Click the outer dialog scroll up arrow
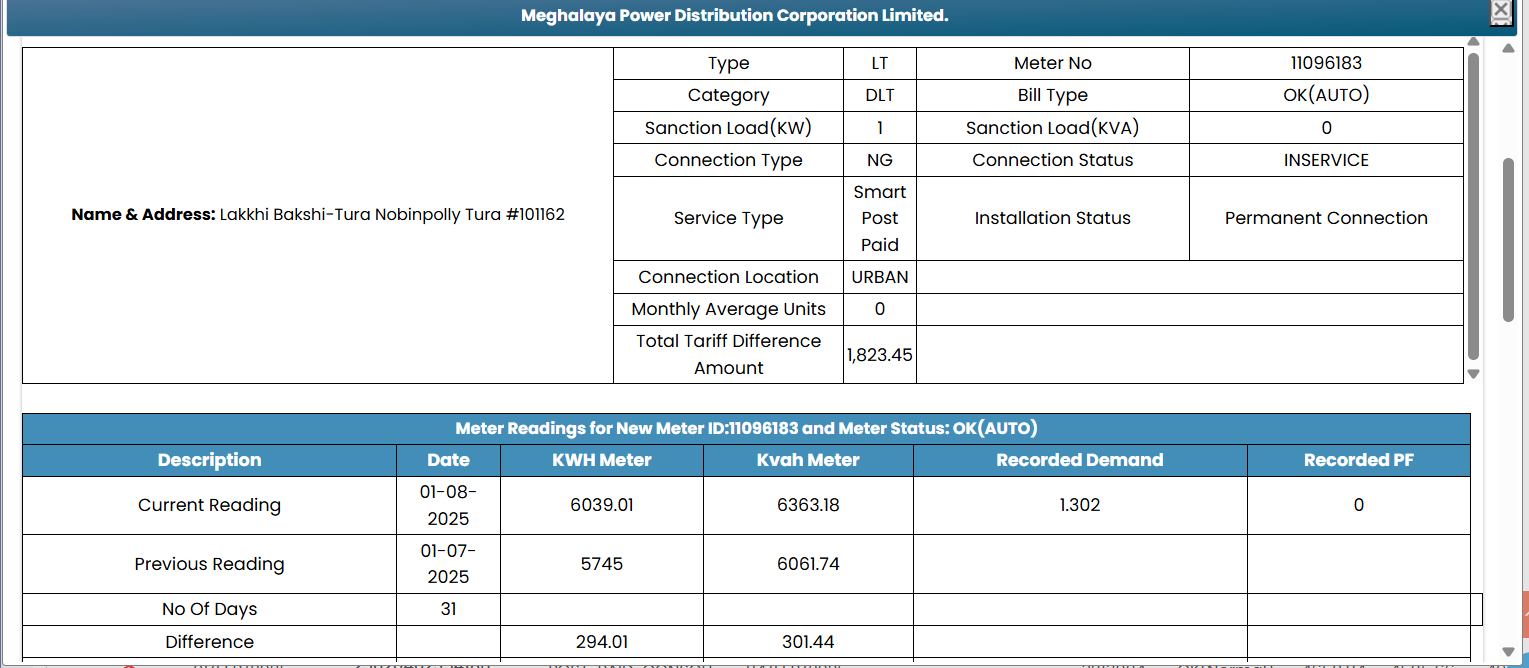This screenshot has height=668, width=1529. coord(1509,48)
